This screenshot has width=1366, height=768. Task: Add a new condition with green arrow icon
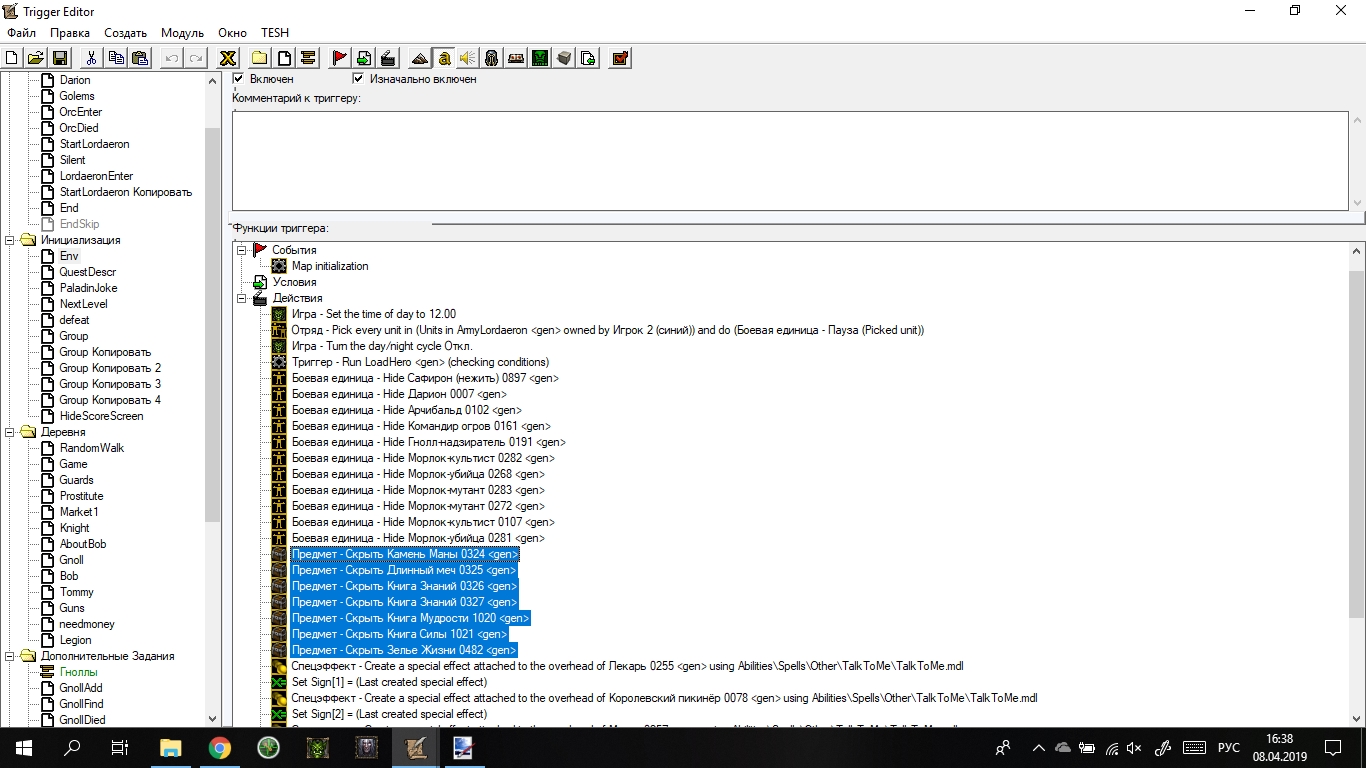364,58
